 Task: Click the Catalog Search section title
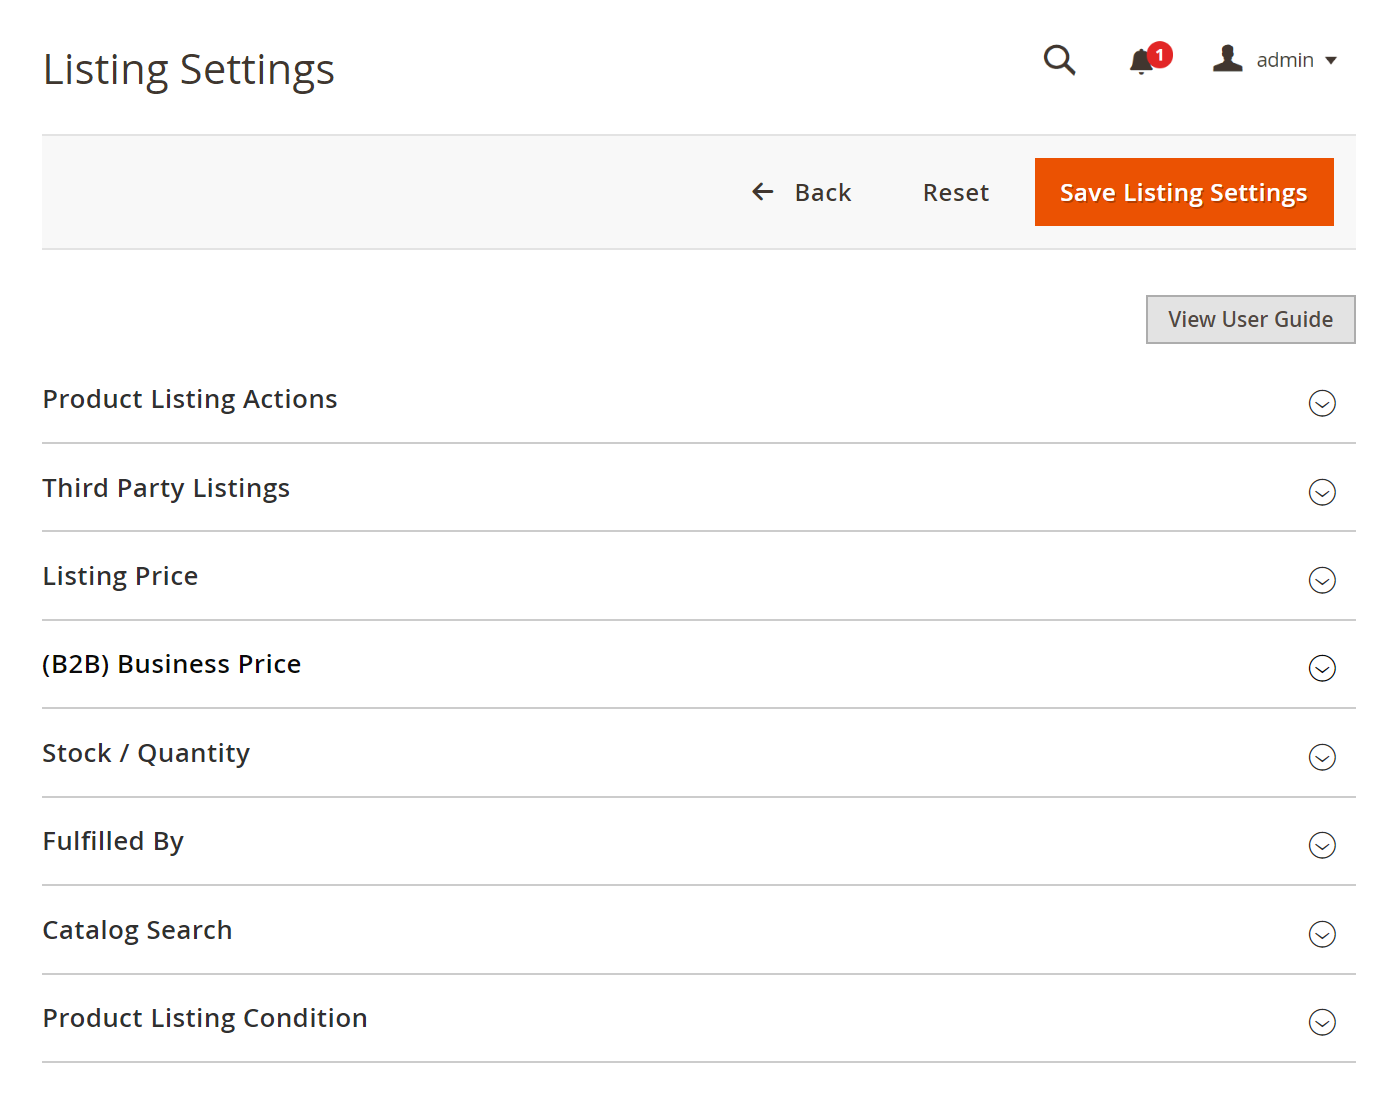137,930
